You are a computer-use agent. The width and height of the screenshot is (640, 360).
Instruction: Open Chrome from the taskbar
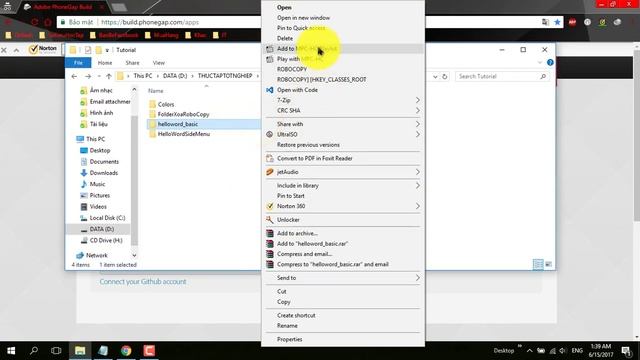(x=126, y=351)
